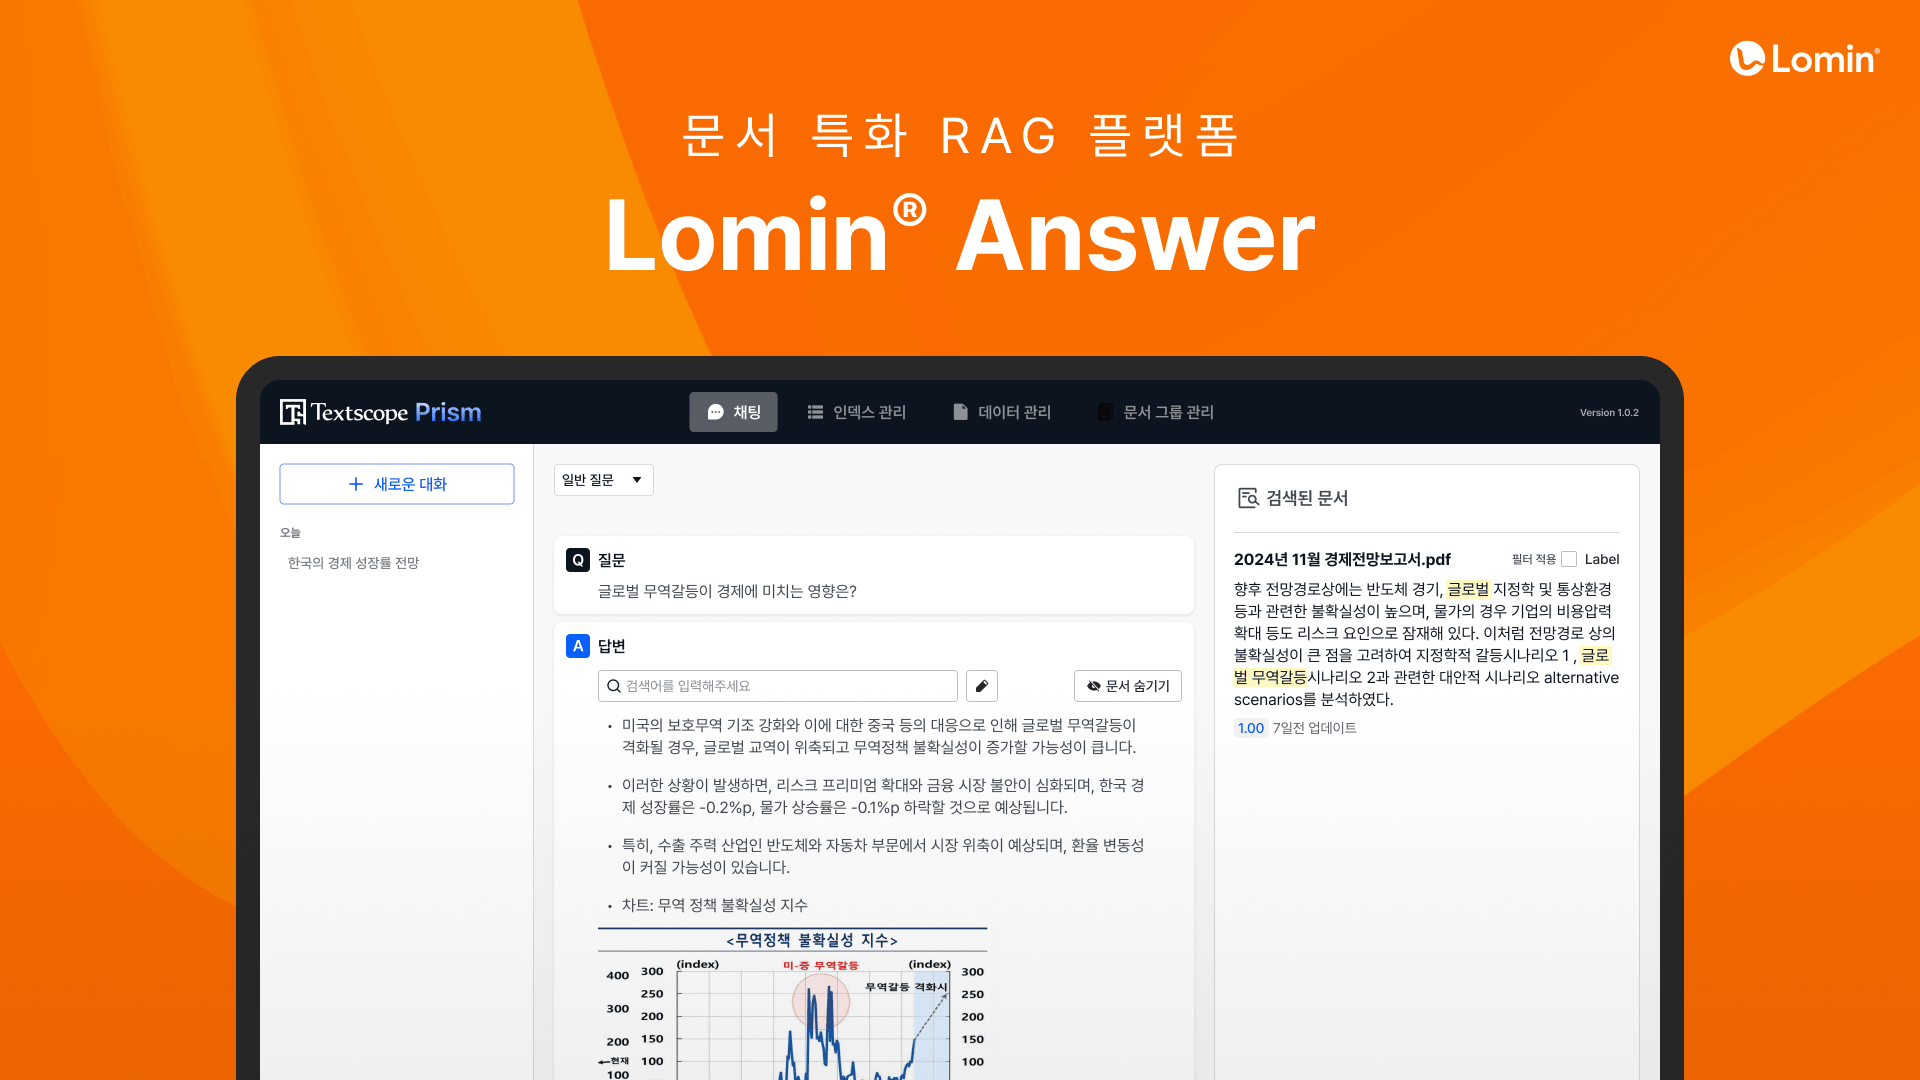Click the Lomin logo at top right

[1804, 59]
